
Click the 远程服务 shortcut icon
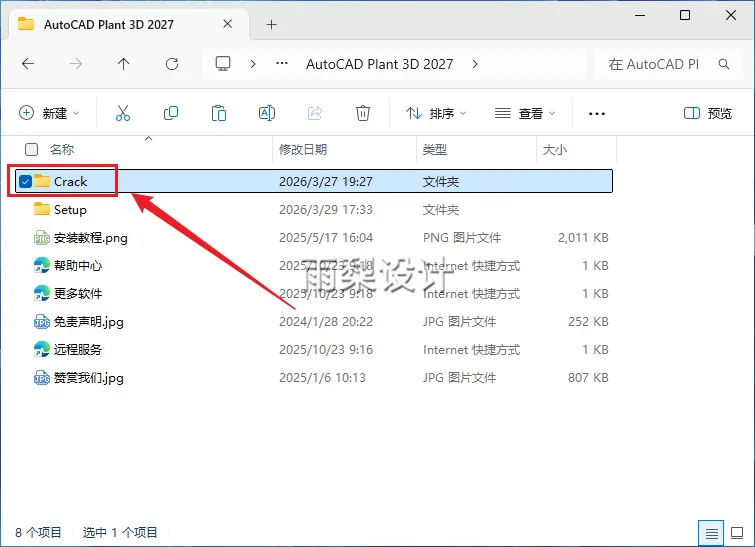pyautogui.click(x=42, y=350)
